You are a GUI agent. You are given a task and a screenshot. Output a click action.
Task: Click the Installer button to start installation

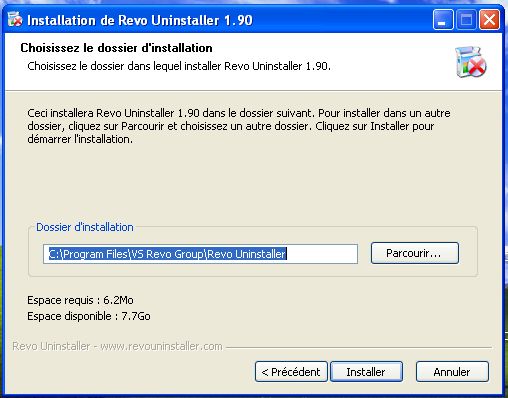coord(366,372)
